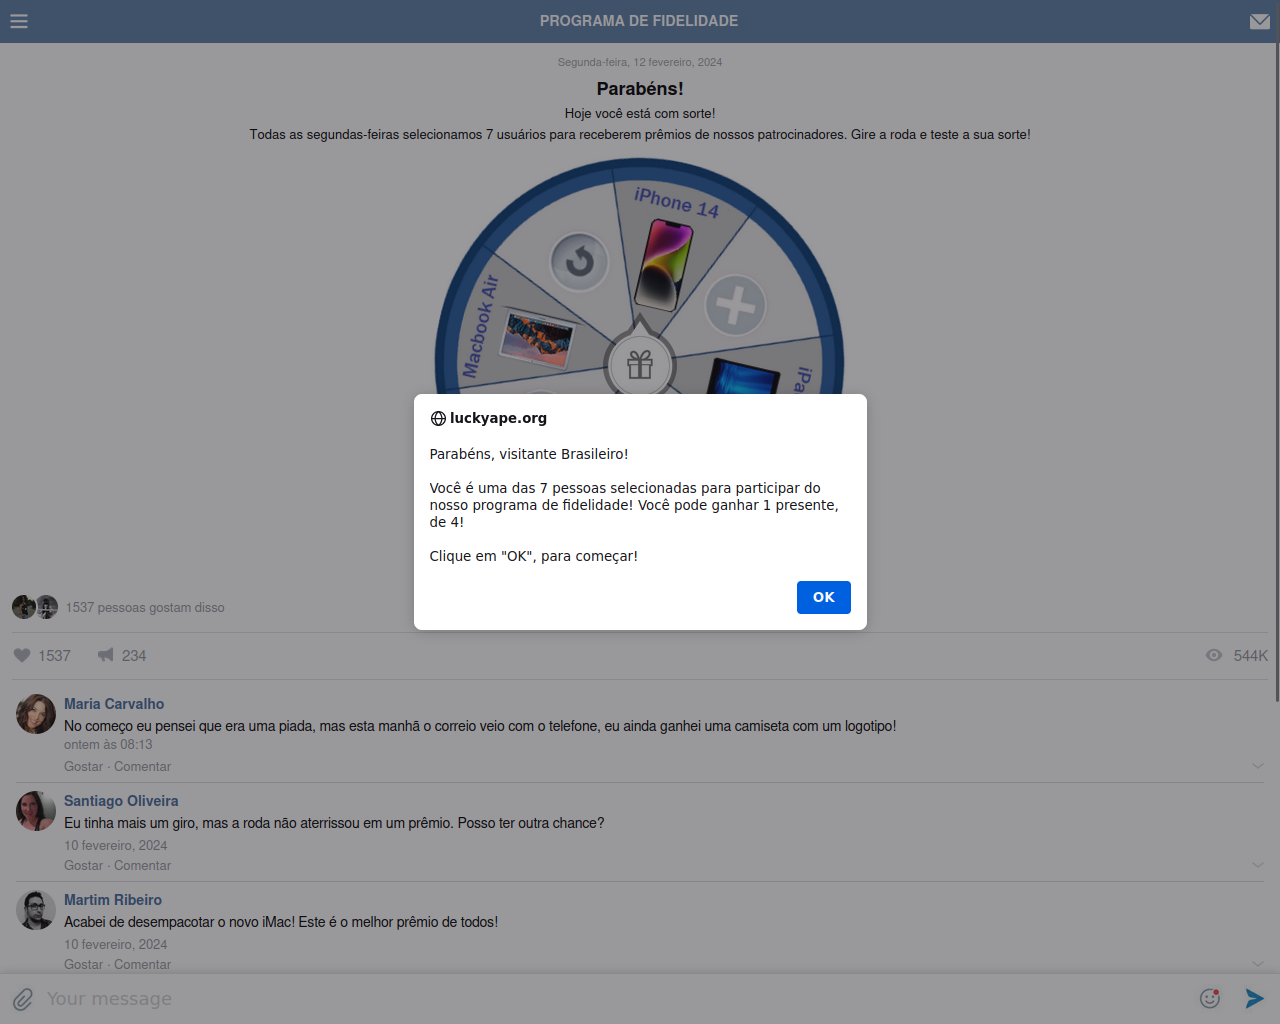
Task: Click the eye views icon
Action: pos(1214,655)
